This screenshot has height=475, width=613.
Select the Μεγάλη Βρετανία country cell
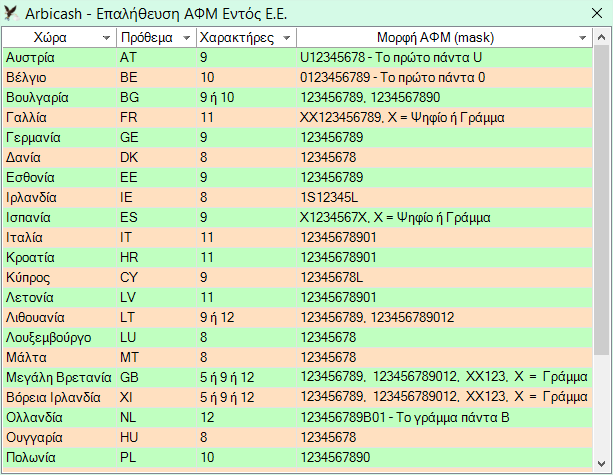click(59, 377)
